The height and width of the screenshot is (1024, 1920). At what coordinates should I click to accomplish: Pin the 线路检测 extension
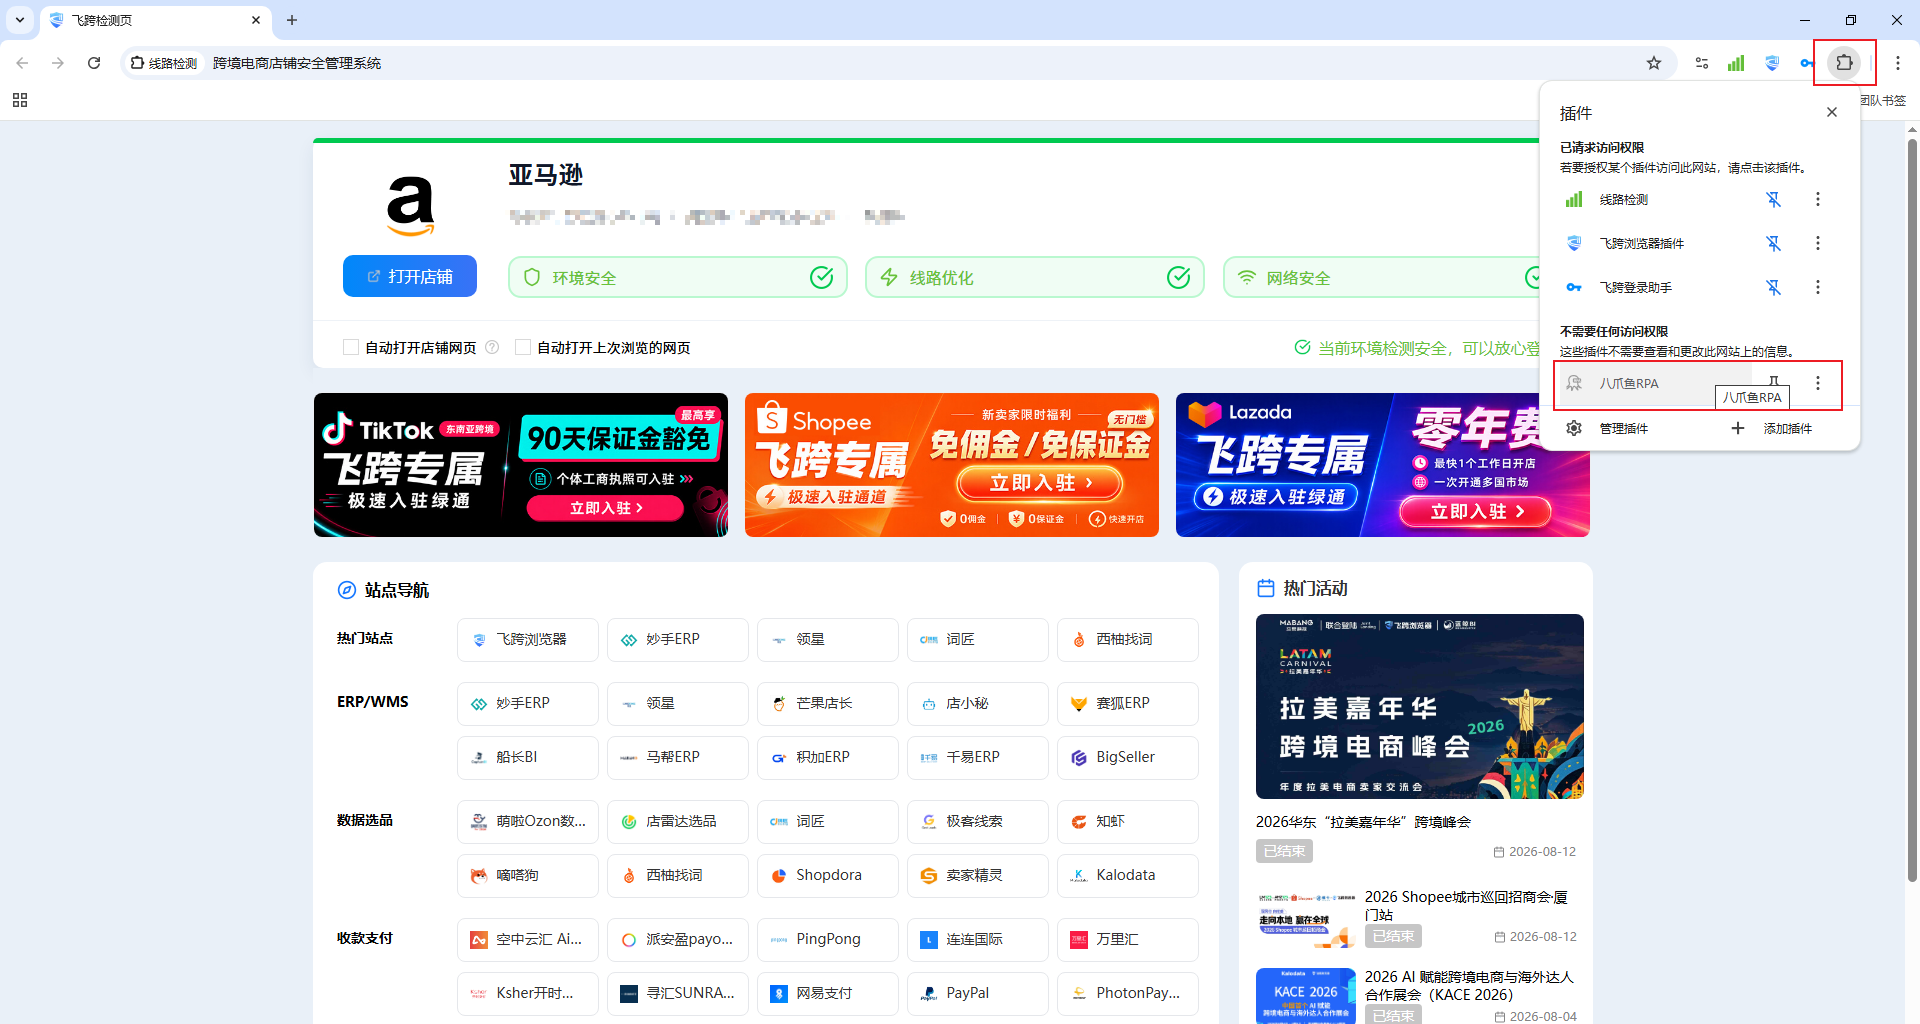point(1774,200)
